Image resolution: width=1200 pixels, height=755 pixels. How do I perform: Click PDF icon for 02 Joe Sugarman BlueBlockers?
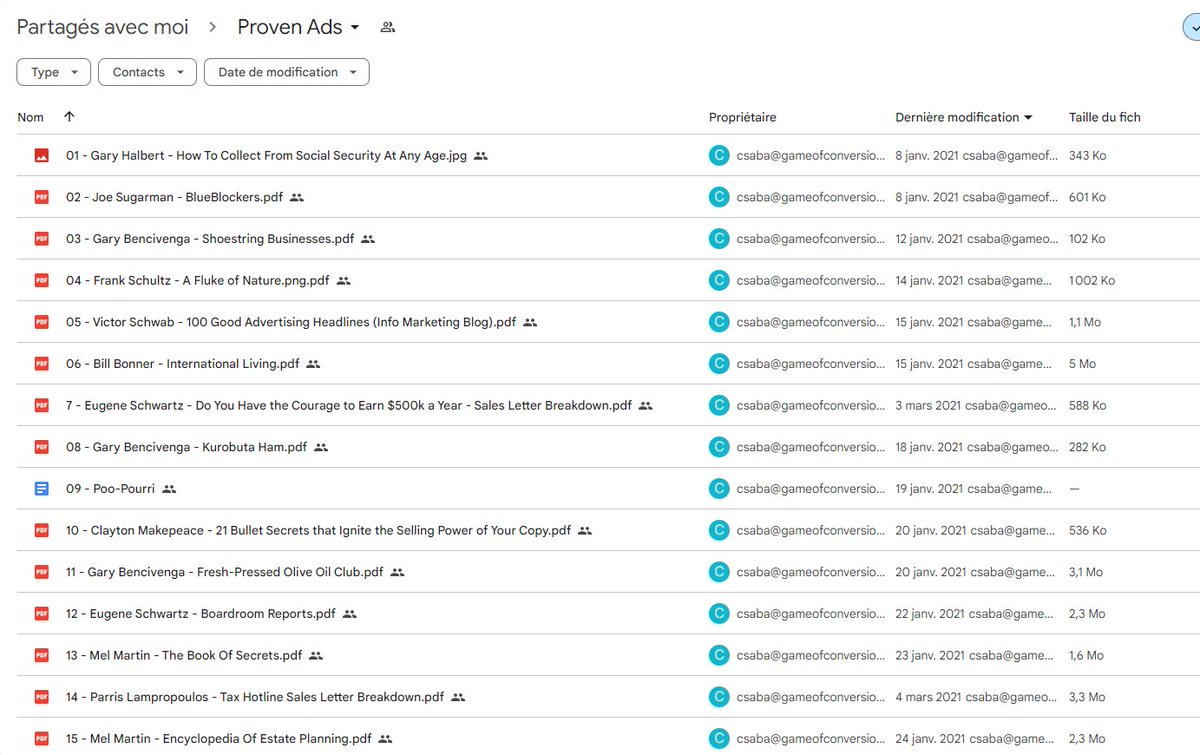pos(41,197)
